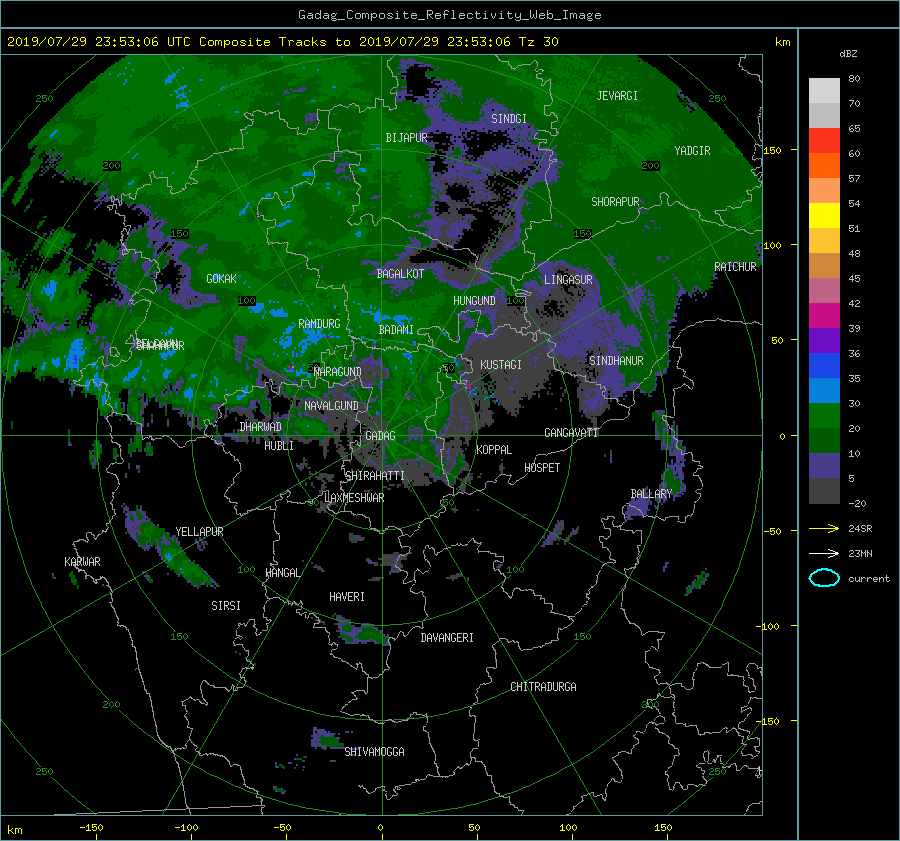Select the 65 dBZ red color swatch
The height and width of the screenshot is (841, 900).
[824, 140]
